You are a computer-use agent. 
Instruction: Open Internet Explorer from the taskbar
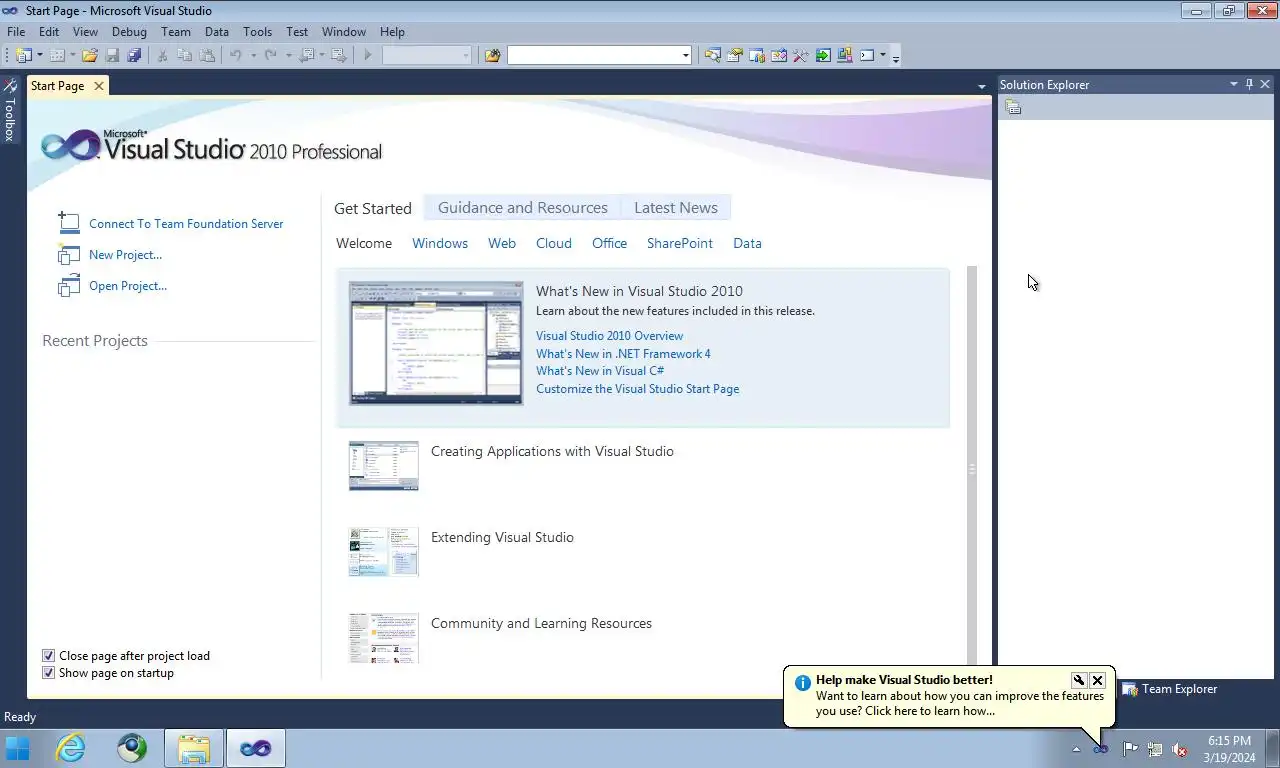pos(70,748)
